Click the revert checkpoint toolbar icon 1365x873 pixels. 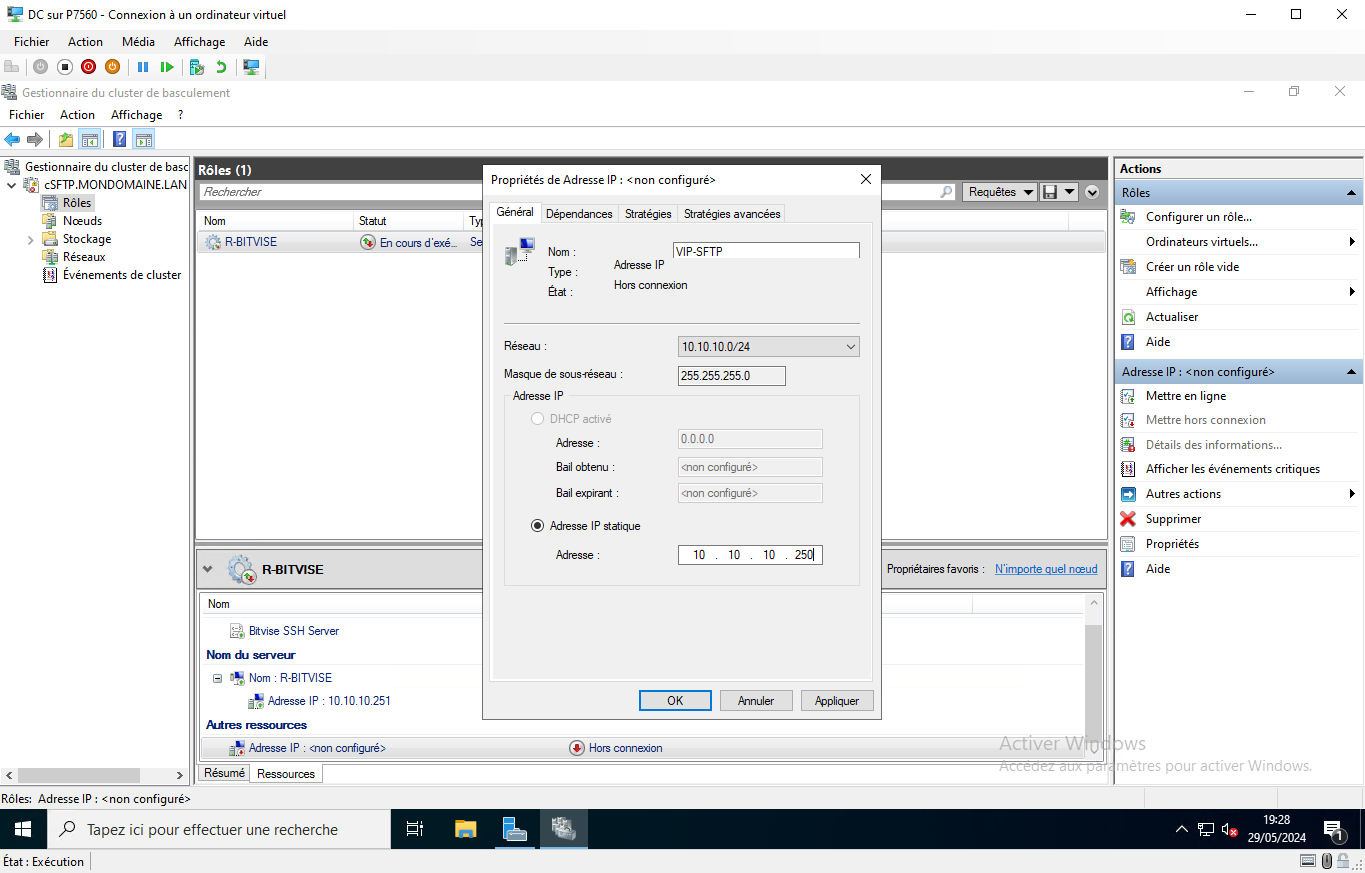(220, 67)
